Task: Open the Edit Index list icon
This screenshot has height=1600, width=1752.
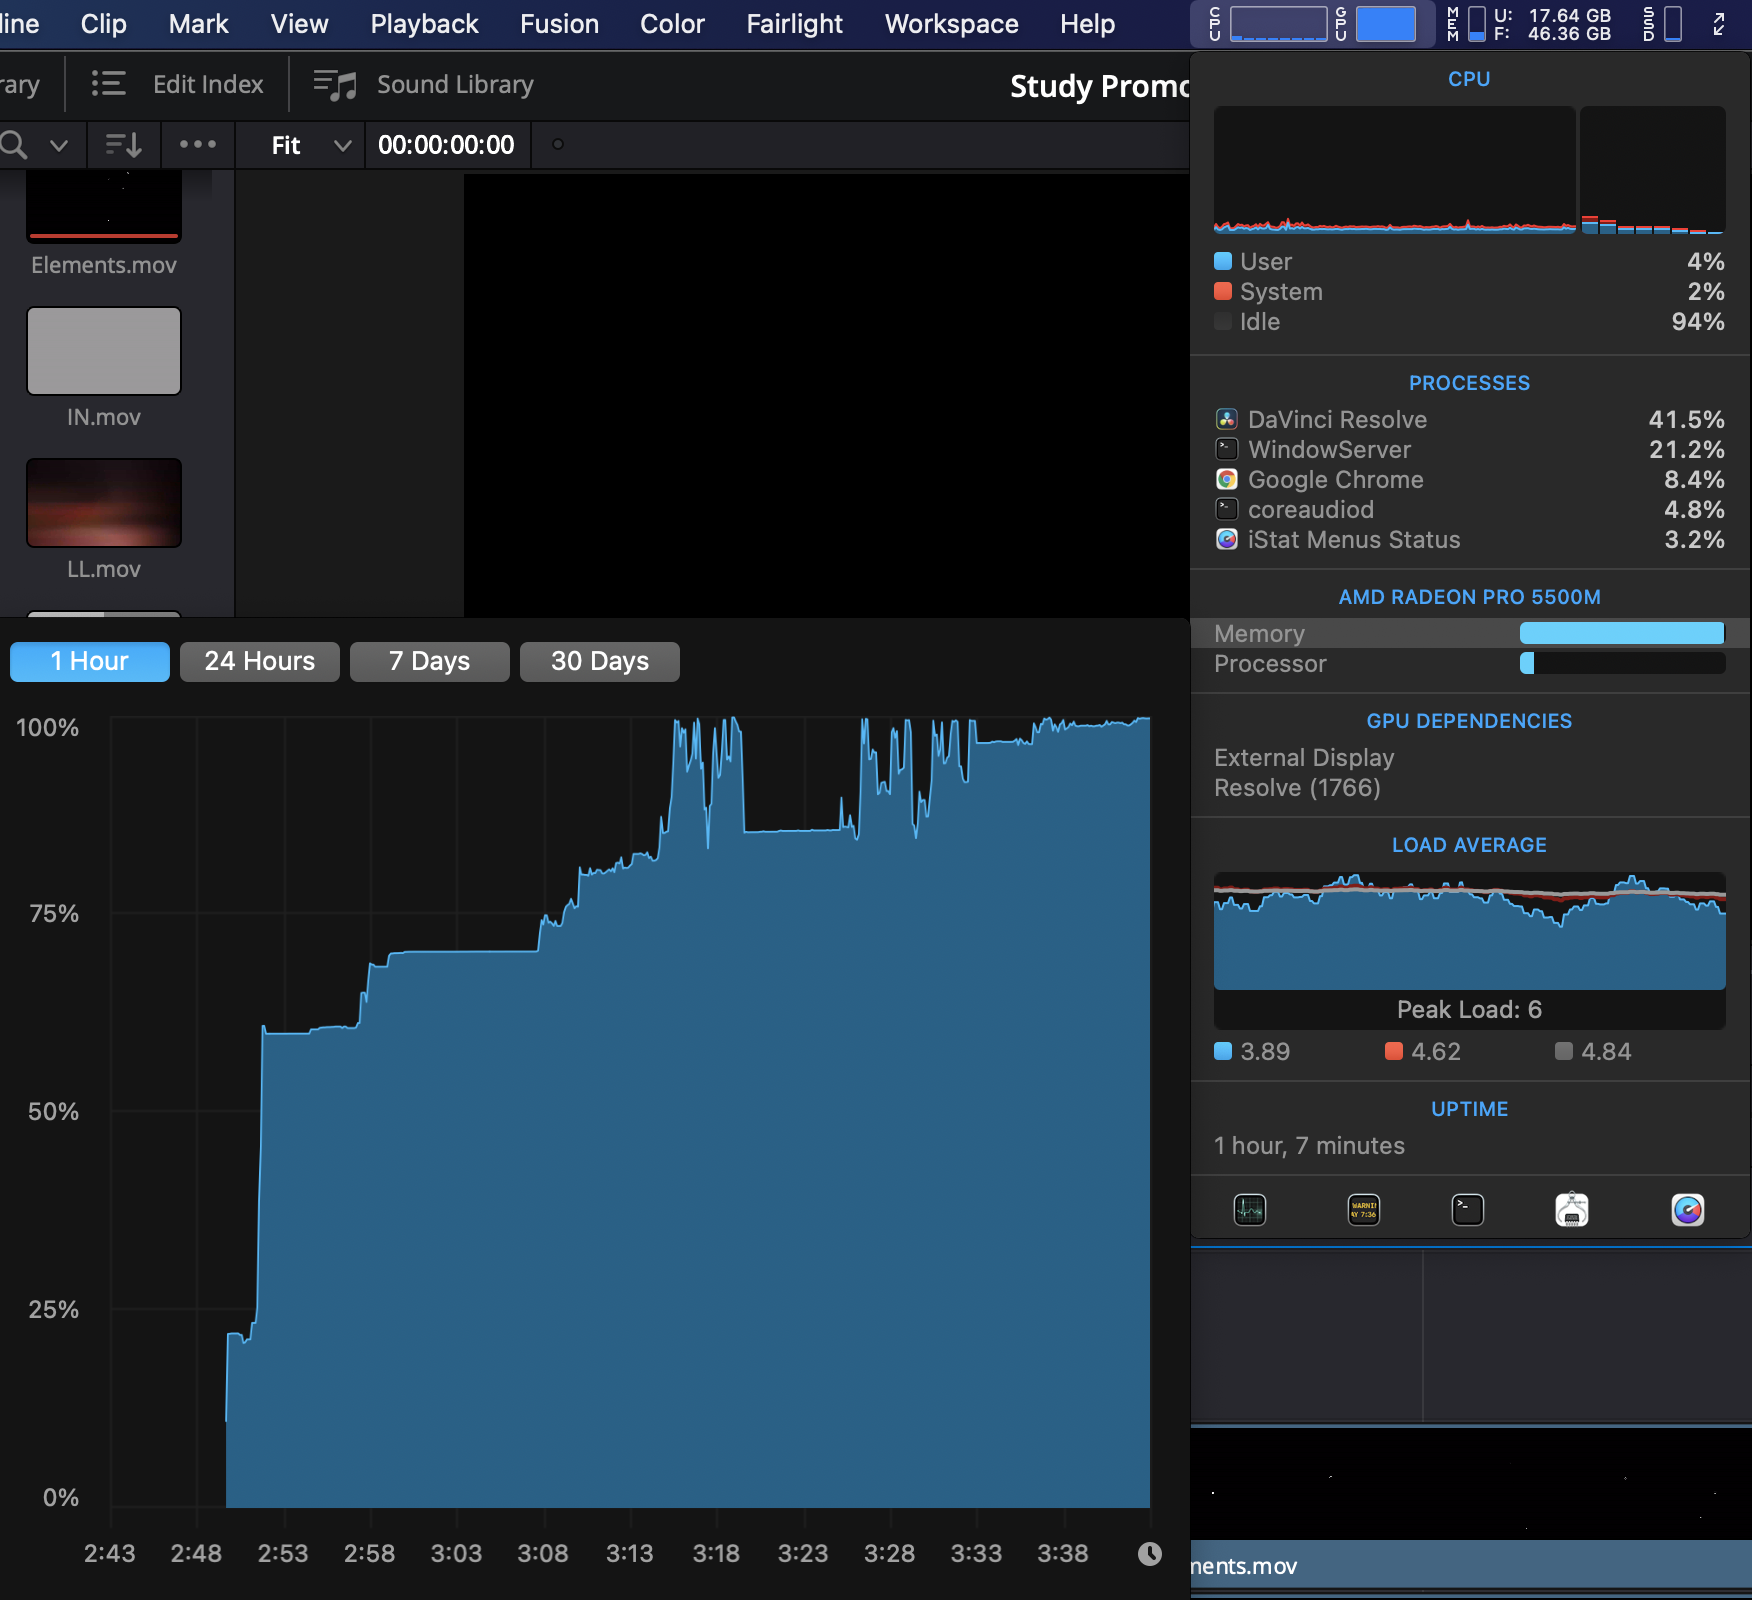Action: click(x=109, y=84)
